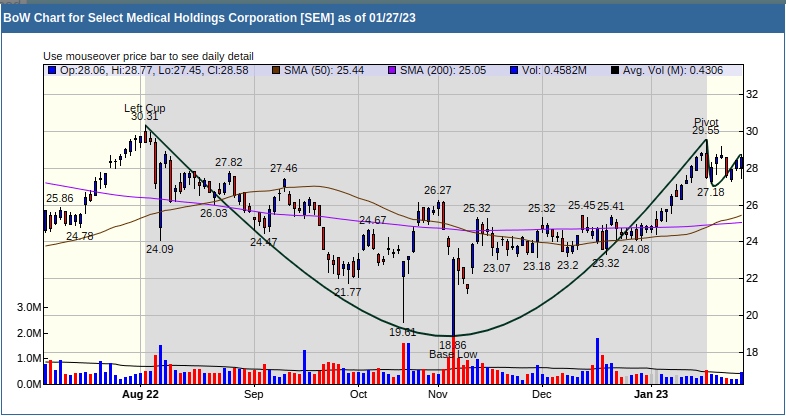Click the 'Nov' date axis label
This screenshot has height=416, width=786.
pos(438,394)
